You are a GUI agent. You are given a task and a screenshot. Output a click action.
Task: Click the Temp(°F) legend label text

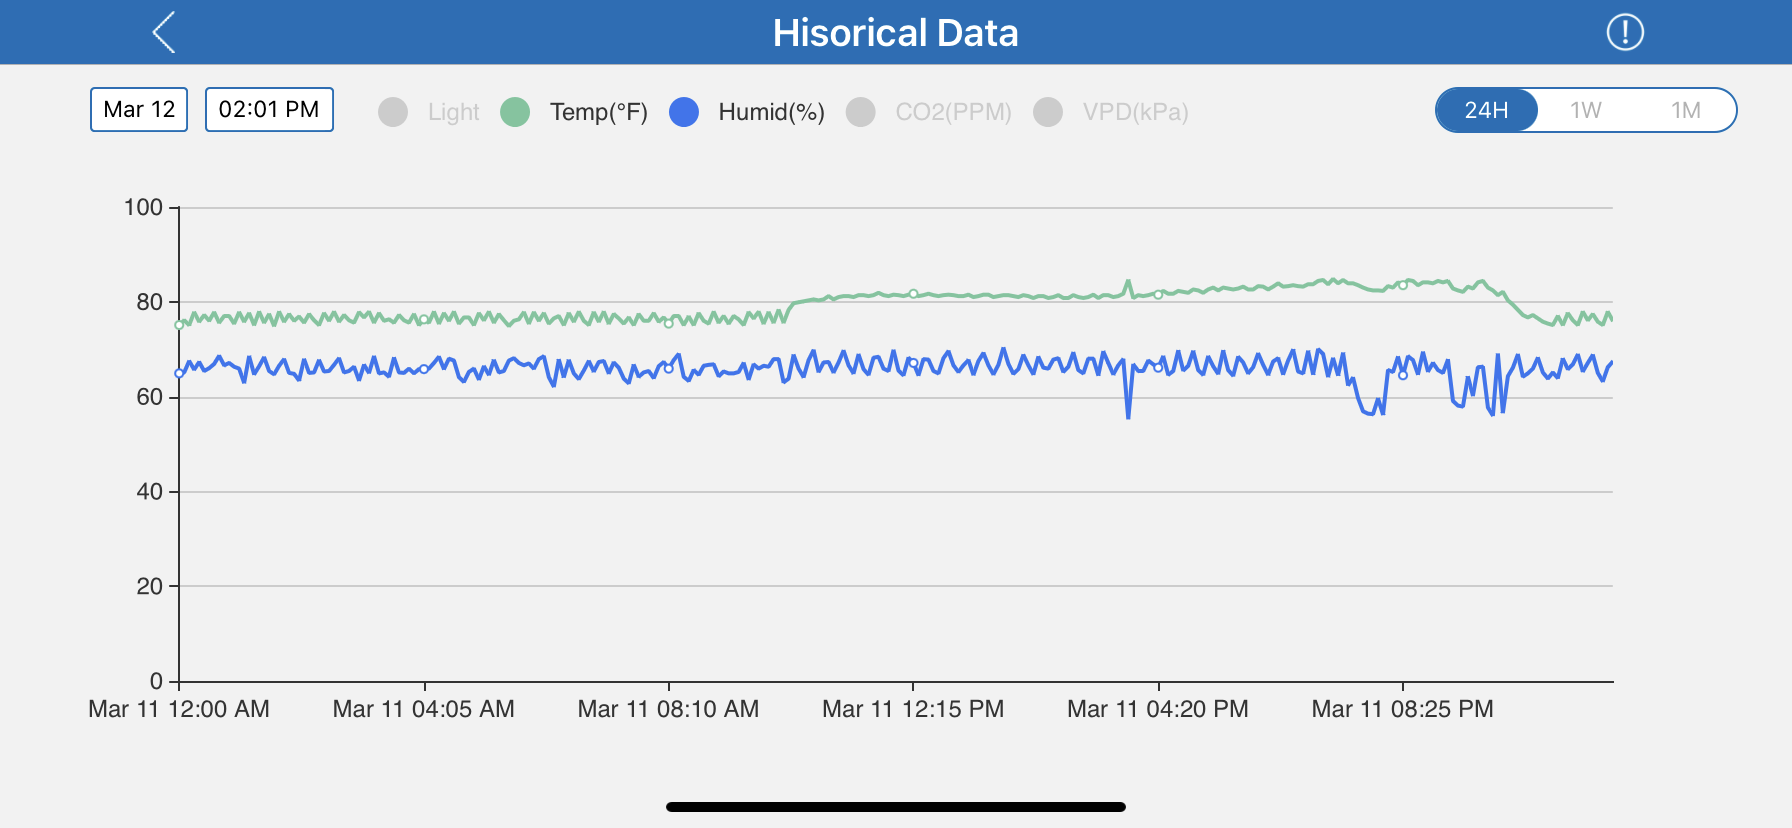[599, 112]
